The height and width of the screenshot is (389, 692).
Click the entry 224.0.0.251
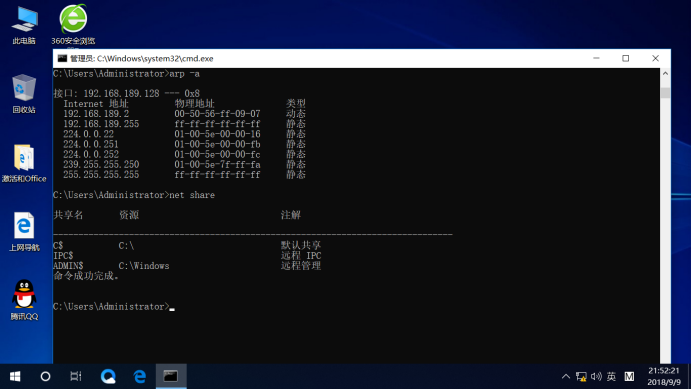click(x=91, y=144)
